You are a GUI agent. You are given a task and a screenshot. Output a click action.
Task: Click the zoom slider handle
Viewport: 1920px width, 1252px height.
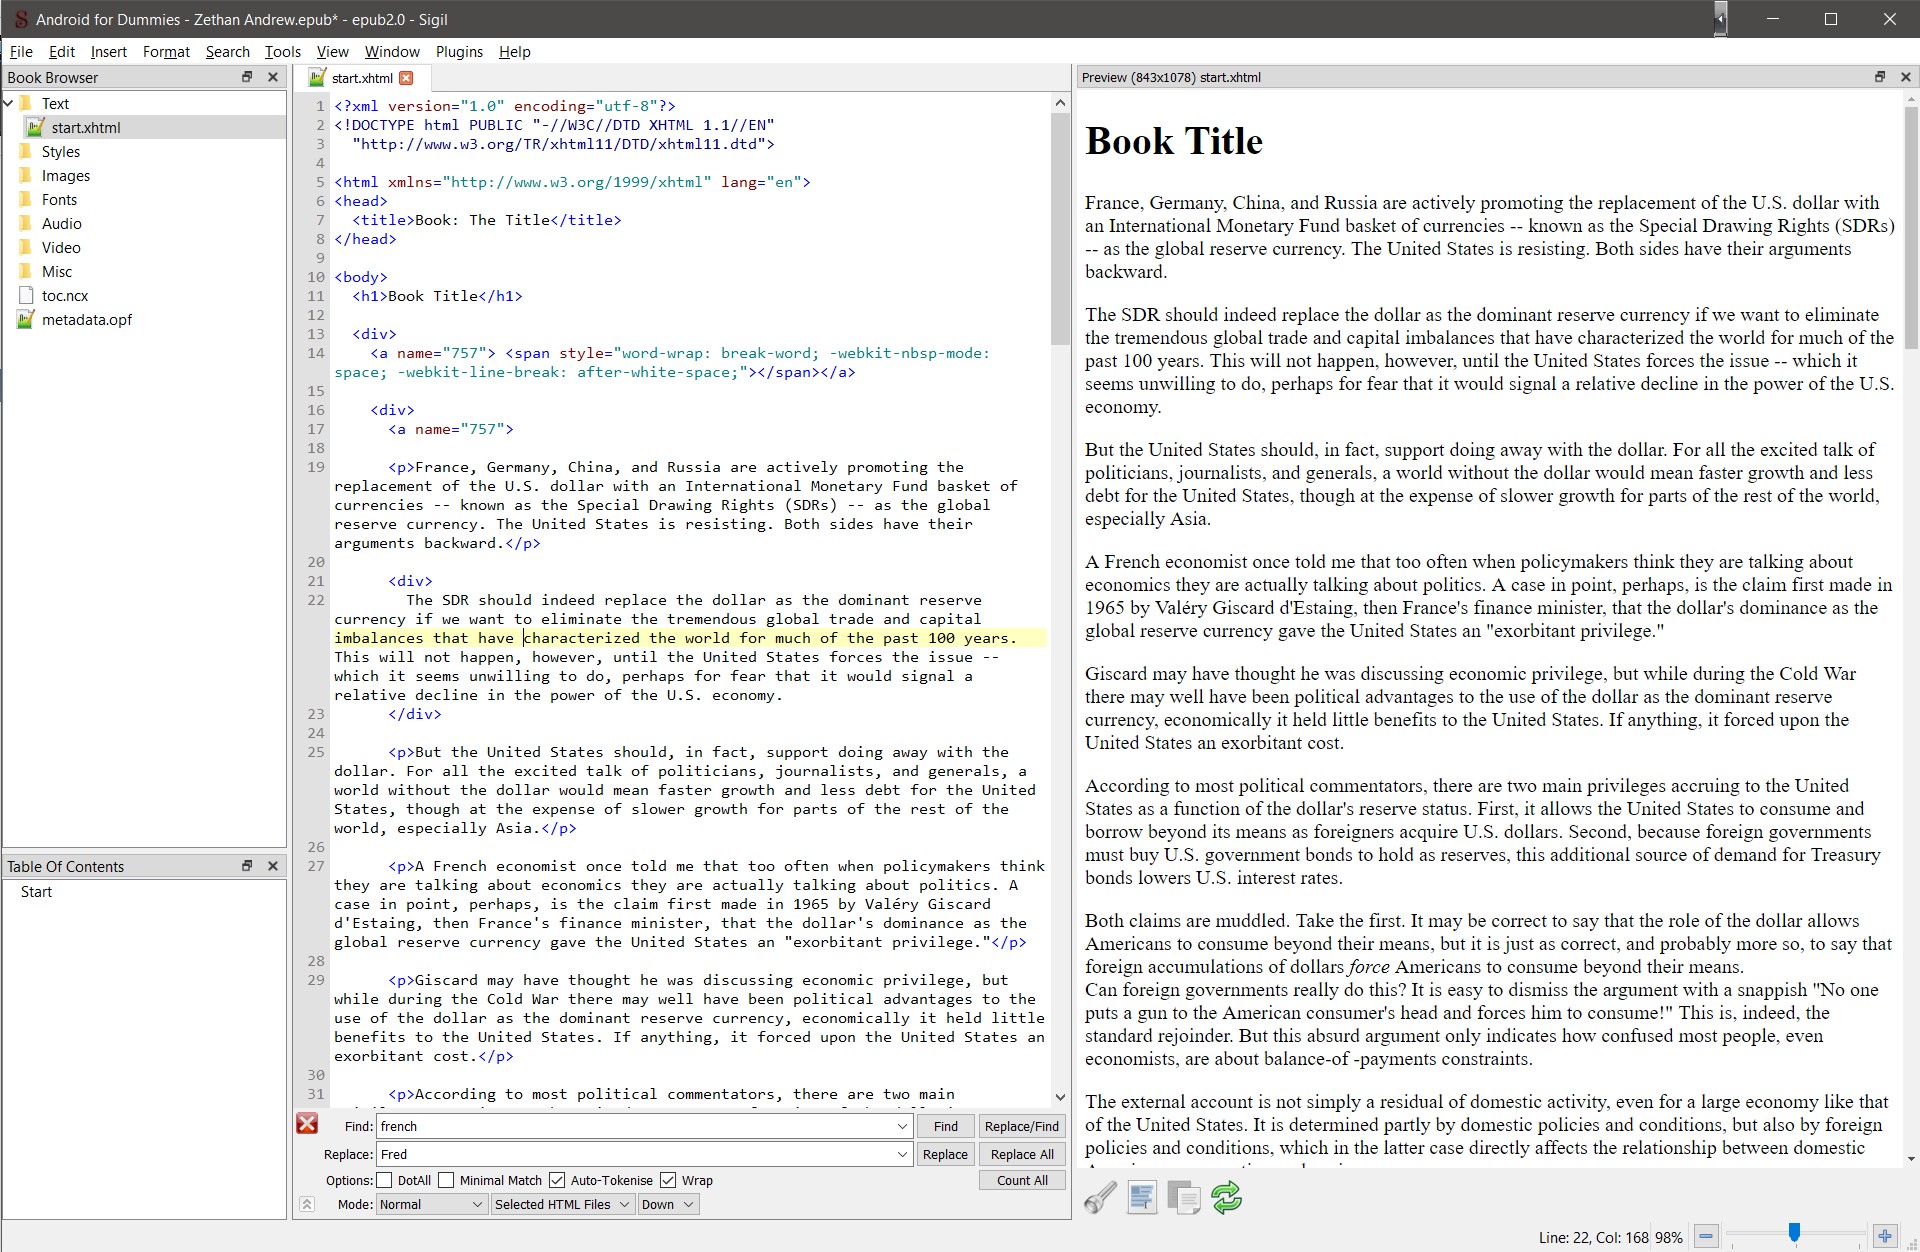[1794, 1234]
